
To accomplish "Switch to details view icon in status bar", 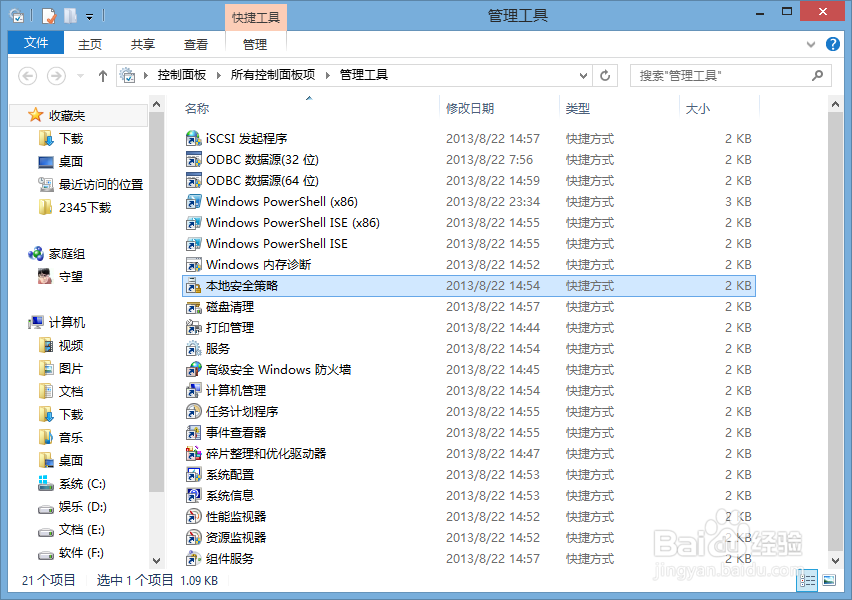I will pos(807,580).
